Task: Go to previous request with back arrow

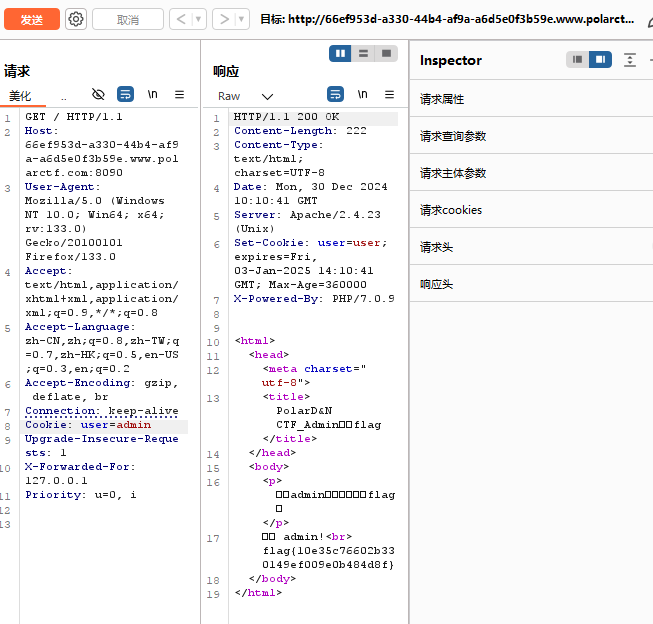Action: 181,19
